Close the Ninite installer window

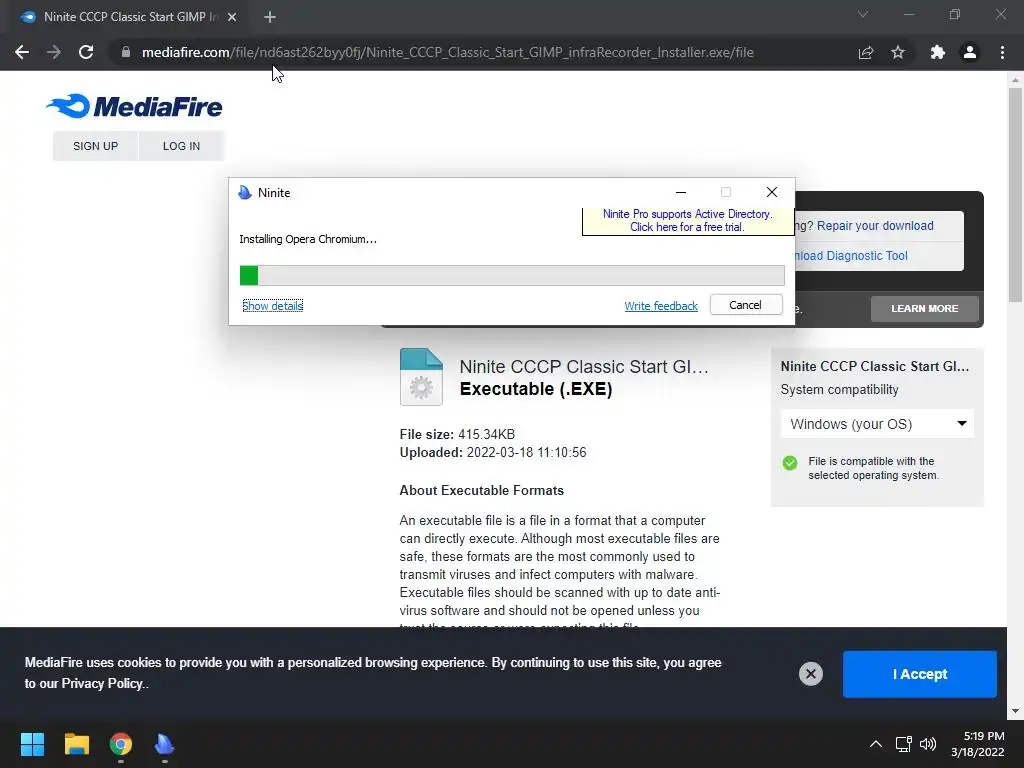tap(772, 192)
